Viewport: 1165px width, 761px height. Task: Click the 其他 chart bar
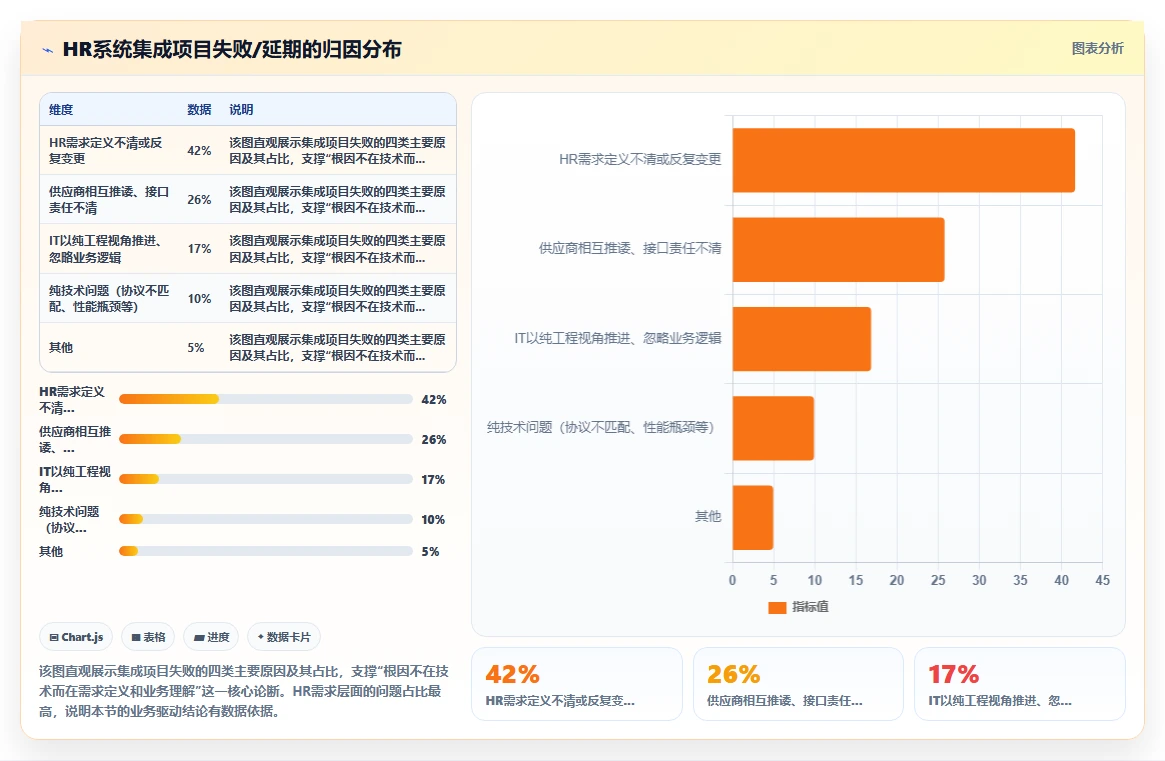tap(753, 517)
